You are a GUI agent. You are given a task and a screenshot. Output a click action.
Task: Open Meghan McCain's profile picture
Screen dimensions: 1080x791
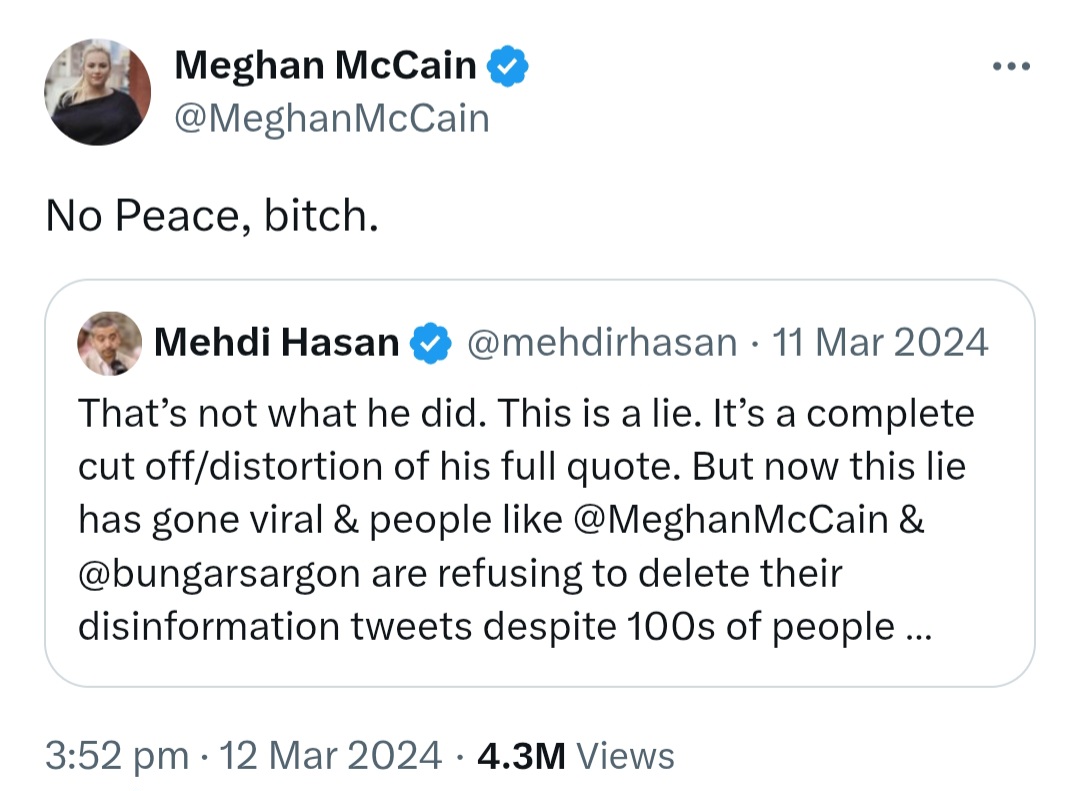(98, 92)
